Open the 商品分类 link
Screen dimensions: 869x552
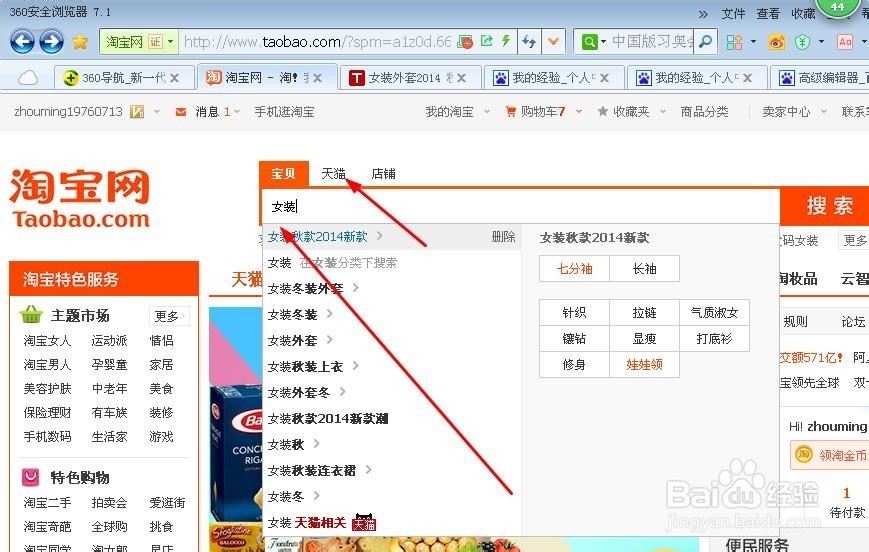click(x=704, y=112)
